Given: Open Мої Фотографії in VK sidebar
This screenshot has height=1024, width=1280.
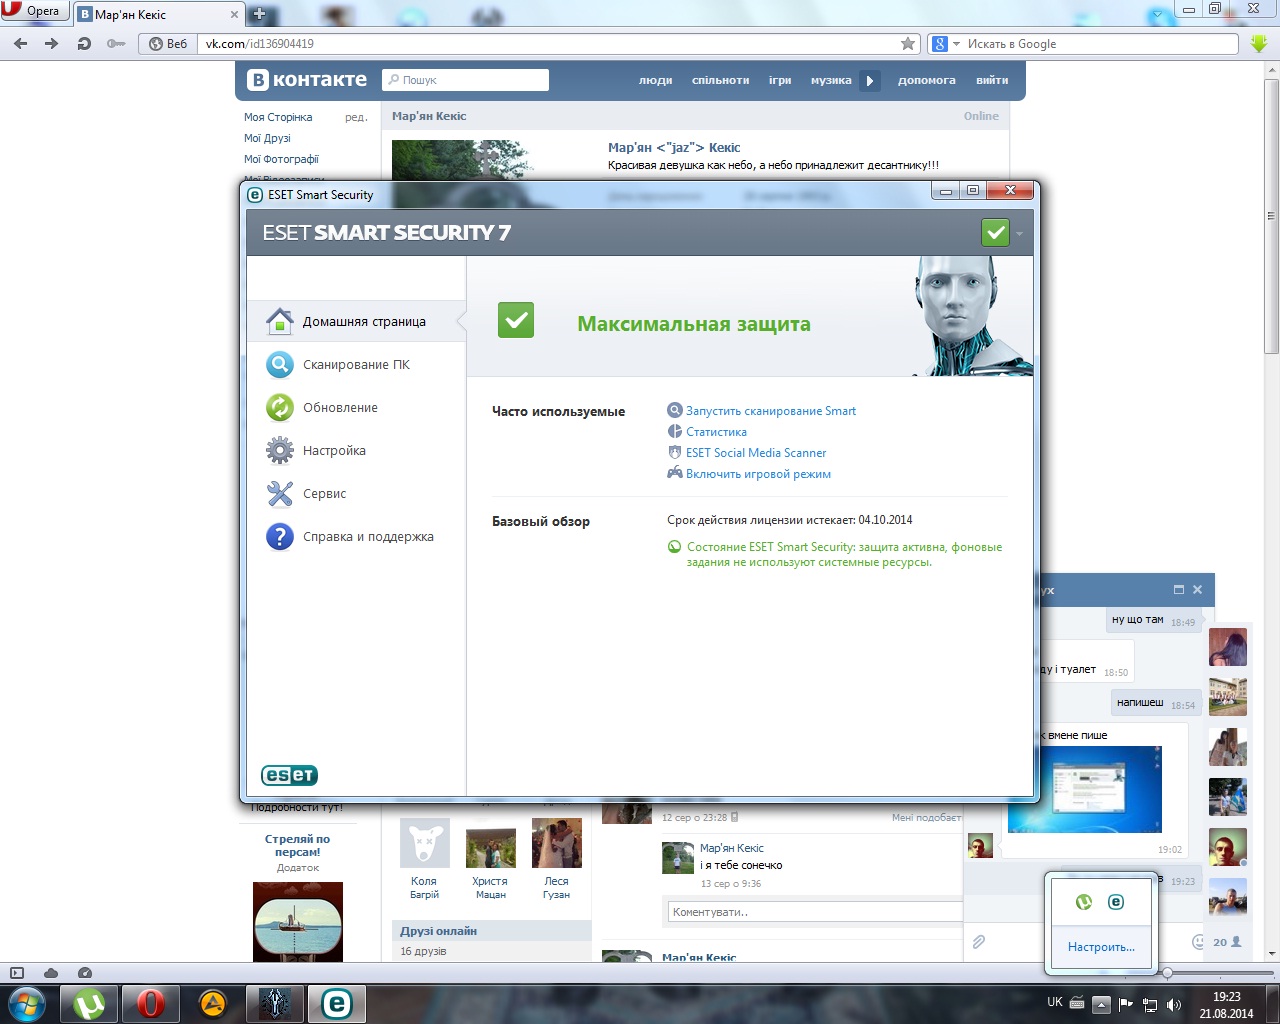Looking at the screenshot, I should [x=281, y=159].
